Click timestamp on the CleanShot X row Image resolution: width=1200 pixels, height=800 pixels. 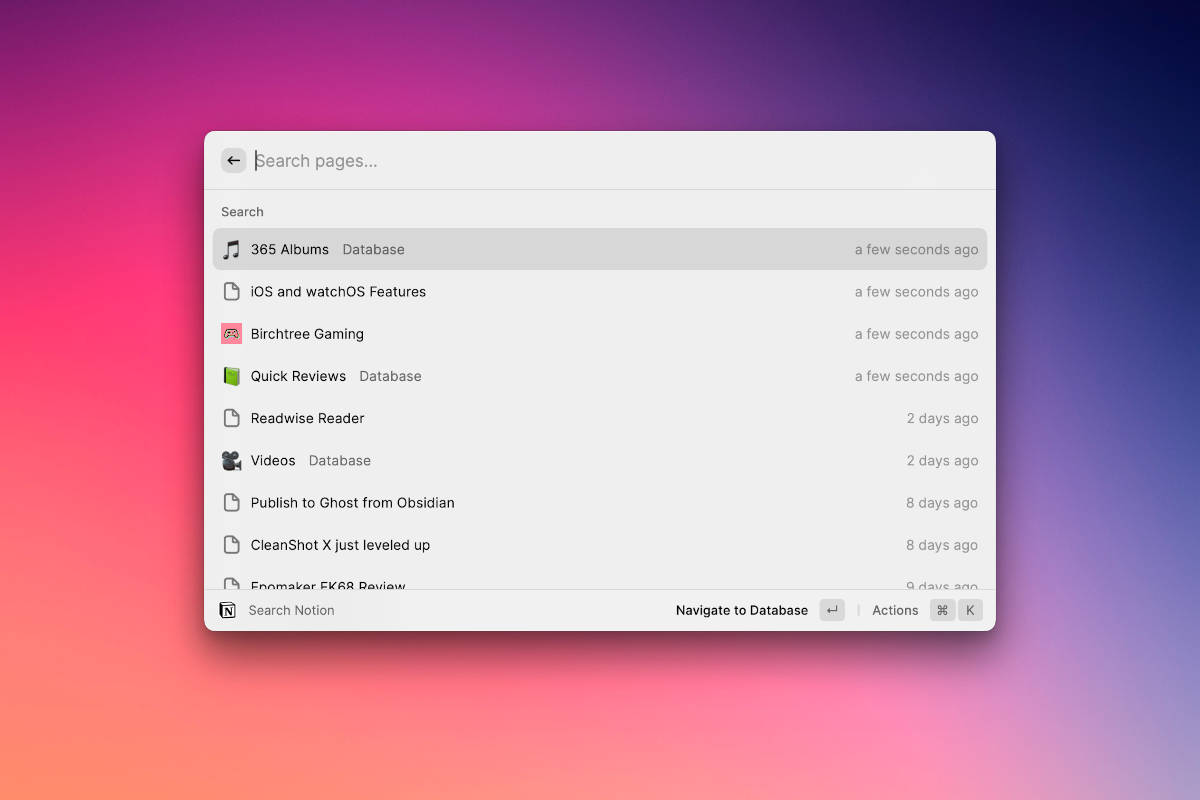click(942, 545)
